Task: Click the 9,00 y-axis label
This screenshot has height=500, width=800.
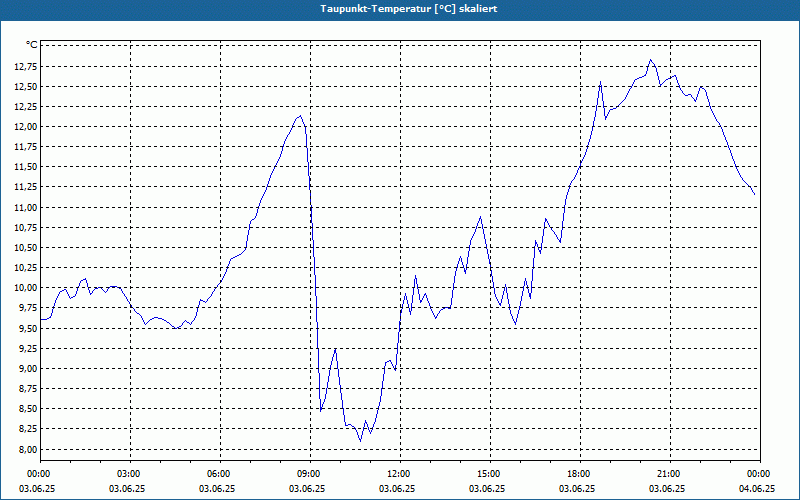Action: click(29, 368)
